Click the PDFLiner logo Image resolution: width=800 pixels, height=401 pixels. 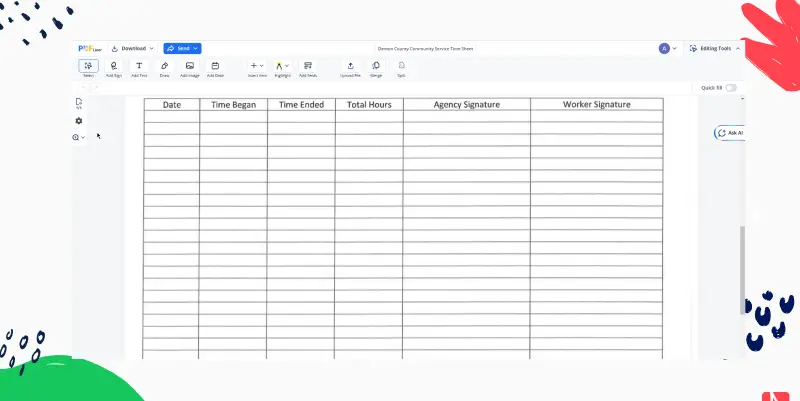coord(90,48)
